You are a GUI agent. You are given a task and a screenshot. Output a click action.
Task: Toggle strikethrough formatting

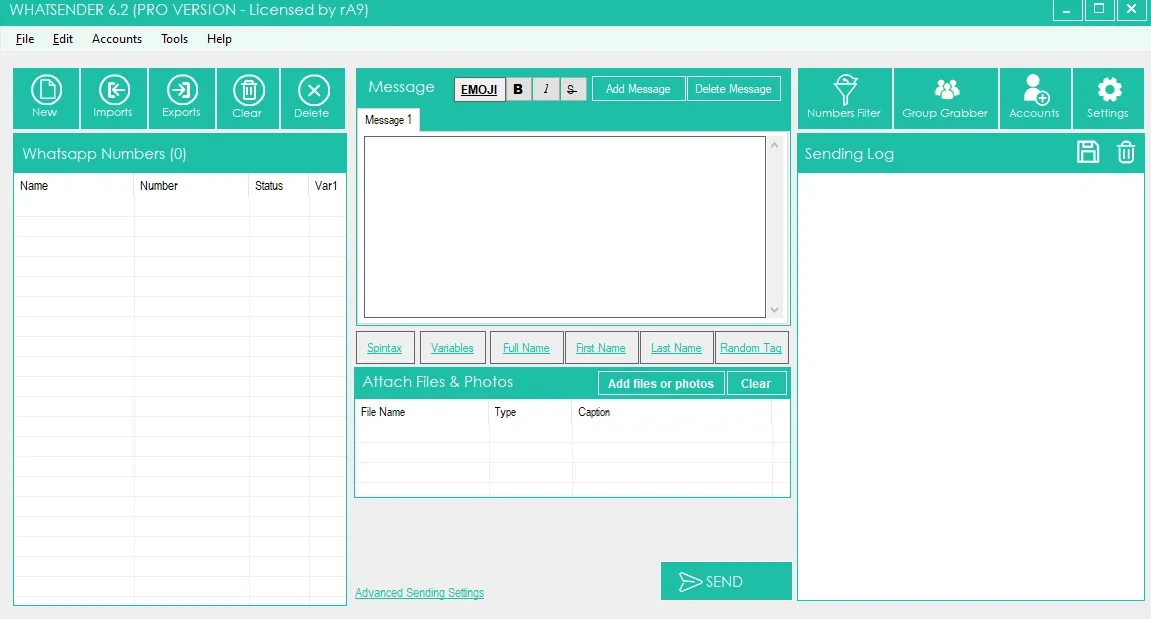click(x=573, y=89)
